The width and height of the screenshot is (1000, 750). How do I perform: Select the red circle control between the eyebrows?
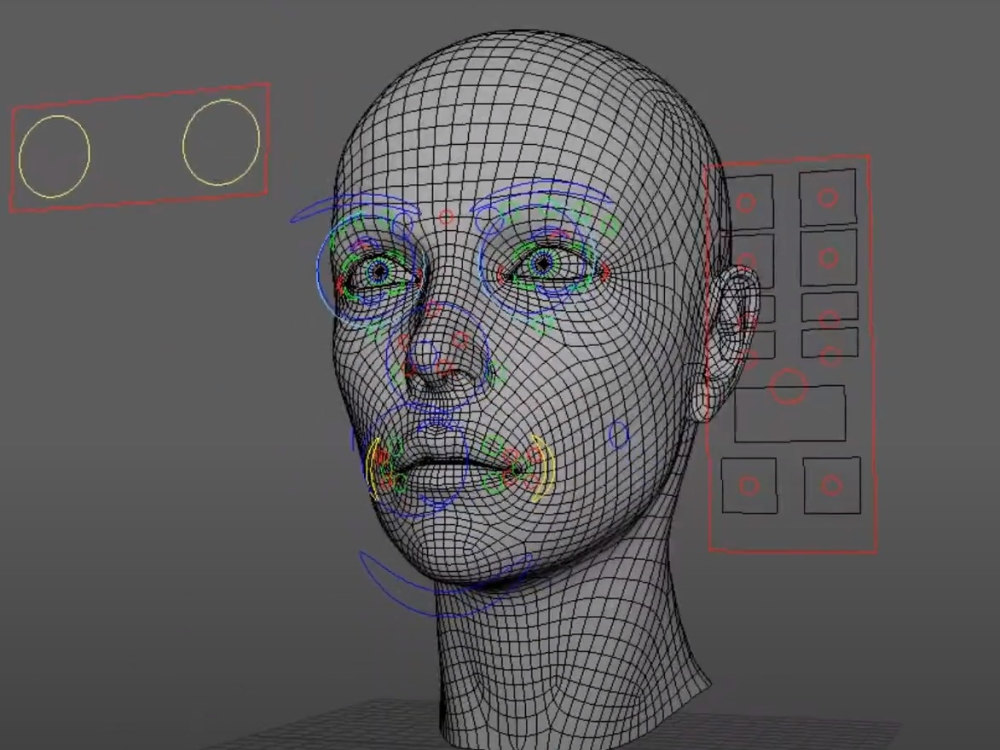pyautogui.click(x=446, y=217)
